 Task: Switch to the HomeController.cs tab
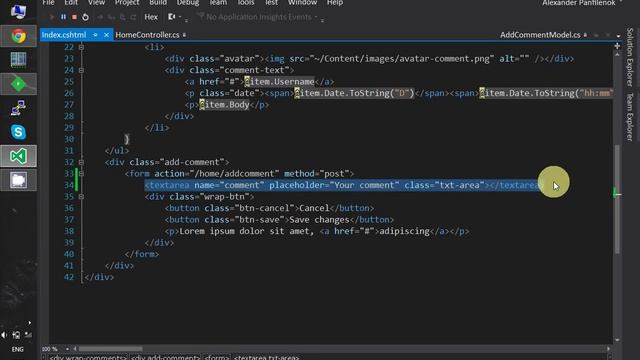(147, 35)
